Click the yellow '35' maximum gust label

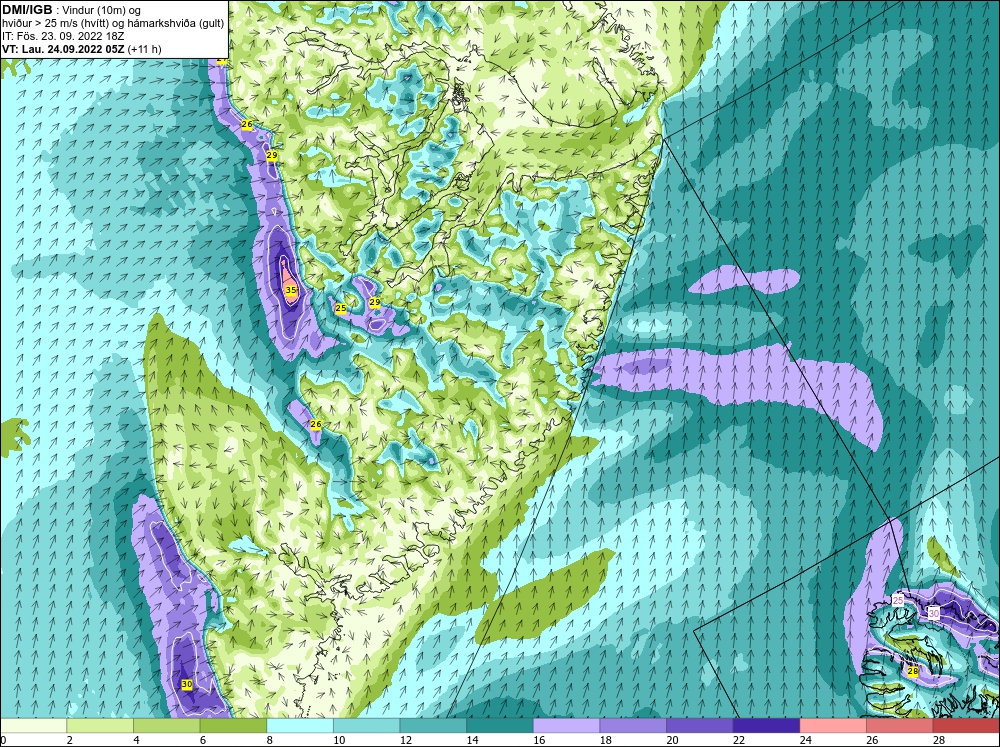coord(291,290)
